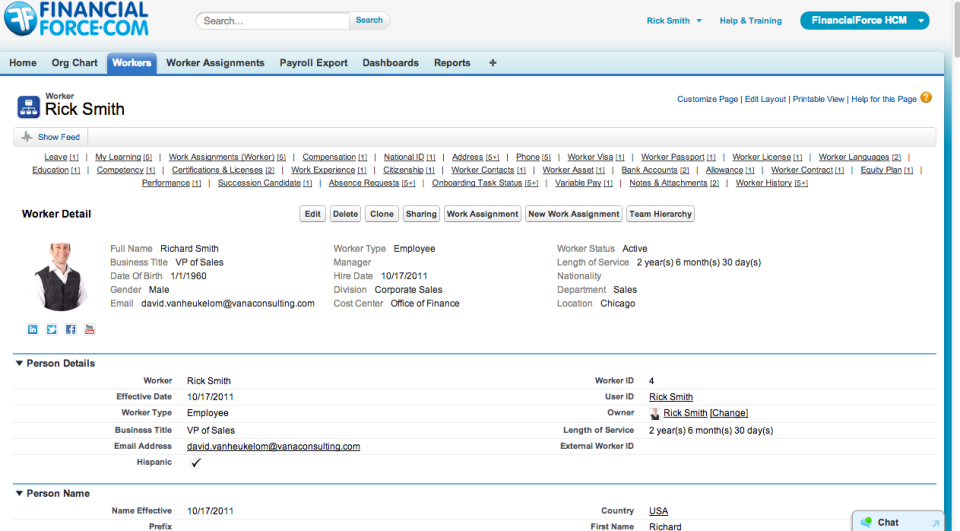Viewport: 960px width, 531px height.
Task: Click the FinancialForce.com logo
Action: pyautogui.click(x=77, y=19)
